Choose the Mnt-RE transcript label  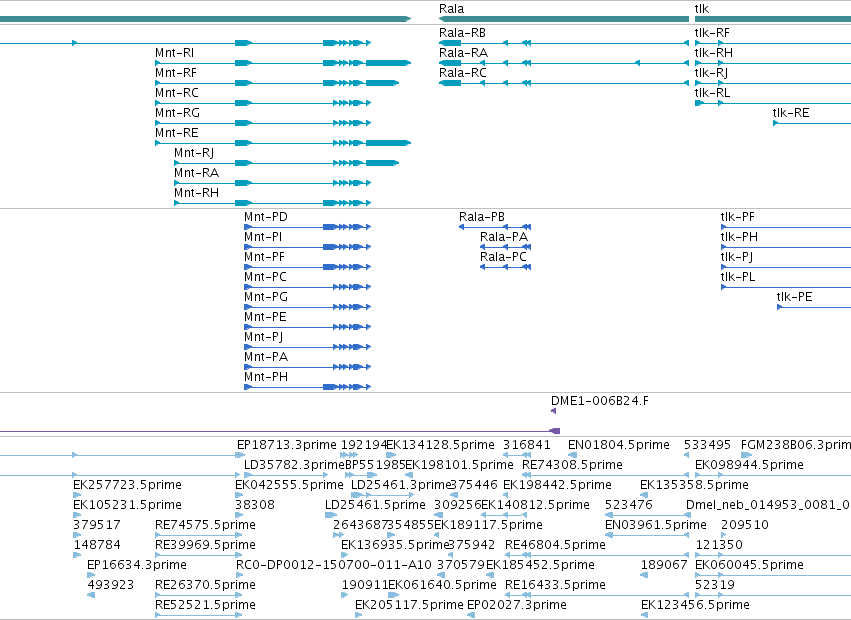pos(177,133)
